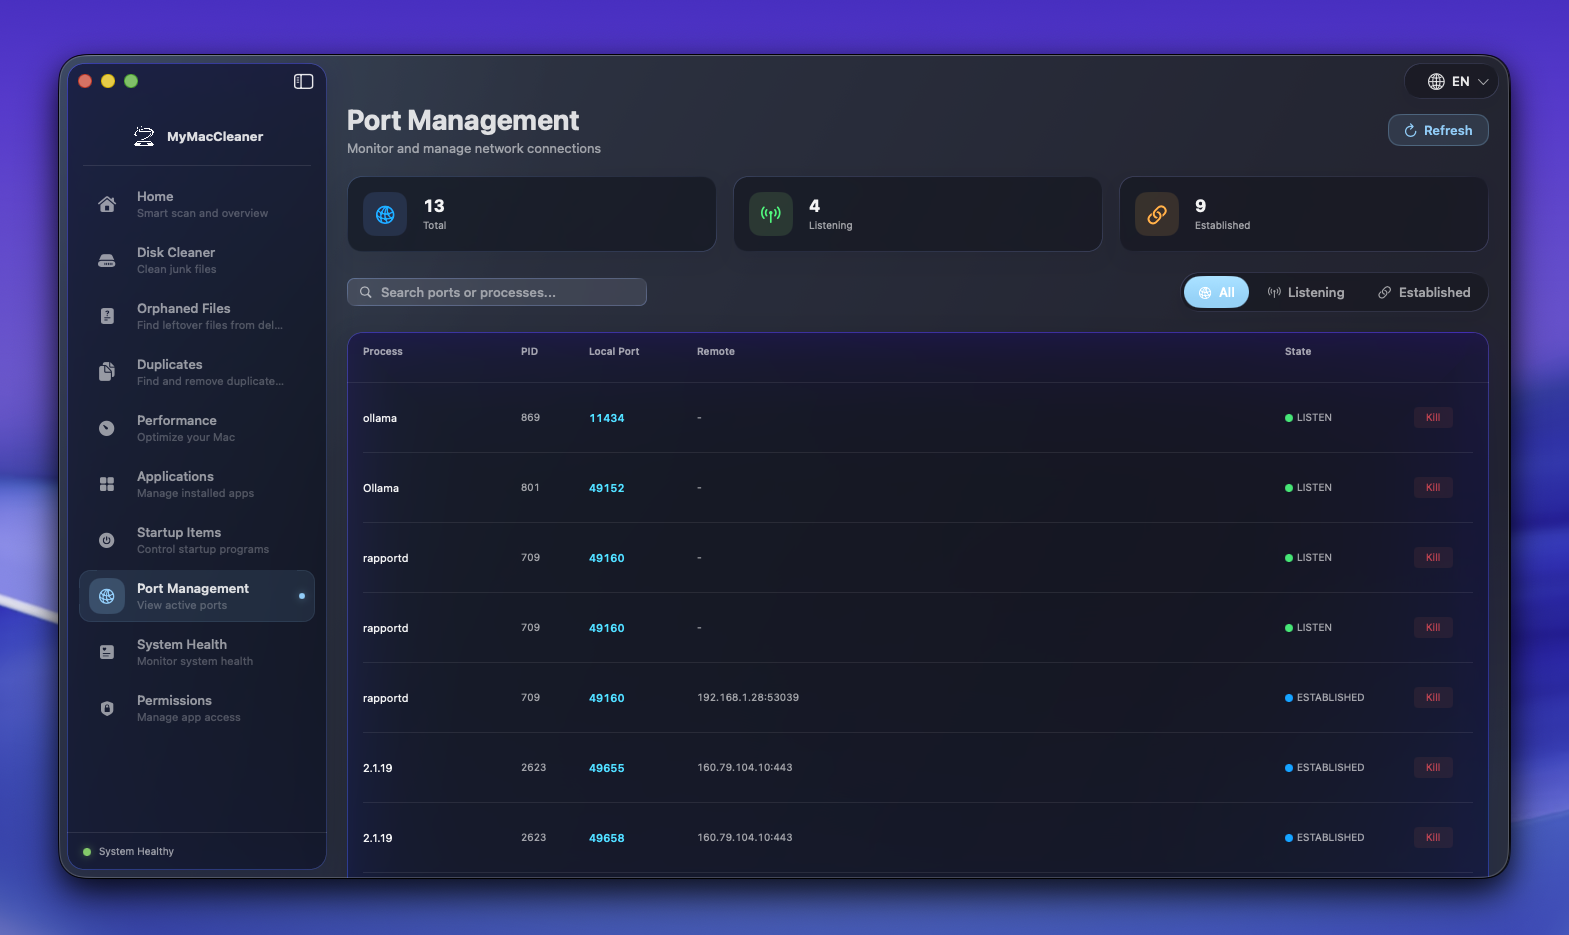Open the EN language dropdown
The width and height of the screenshot is (1569, 935).
click(1451, 81)
